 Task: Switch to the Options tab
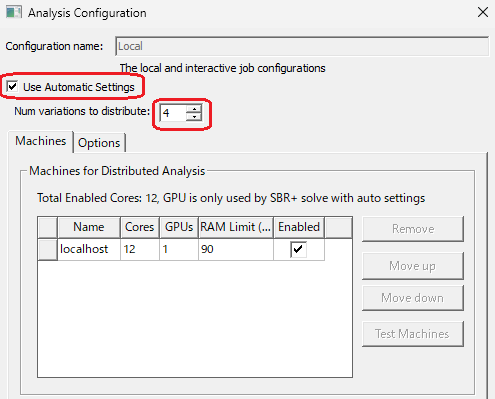[x=99, y=143]
